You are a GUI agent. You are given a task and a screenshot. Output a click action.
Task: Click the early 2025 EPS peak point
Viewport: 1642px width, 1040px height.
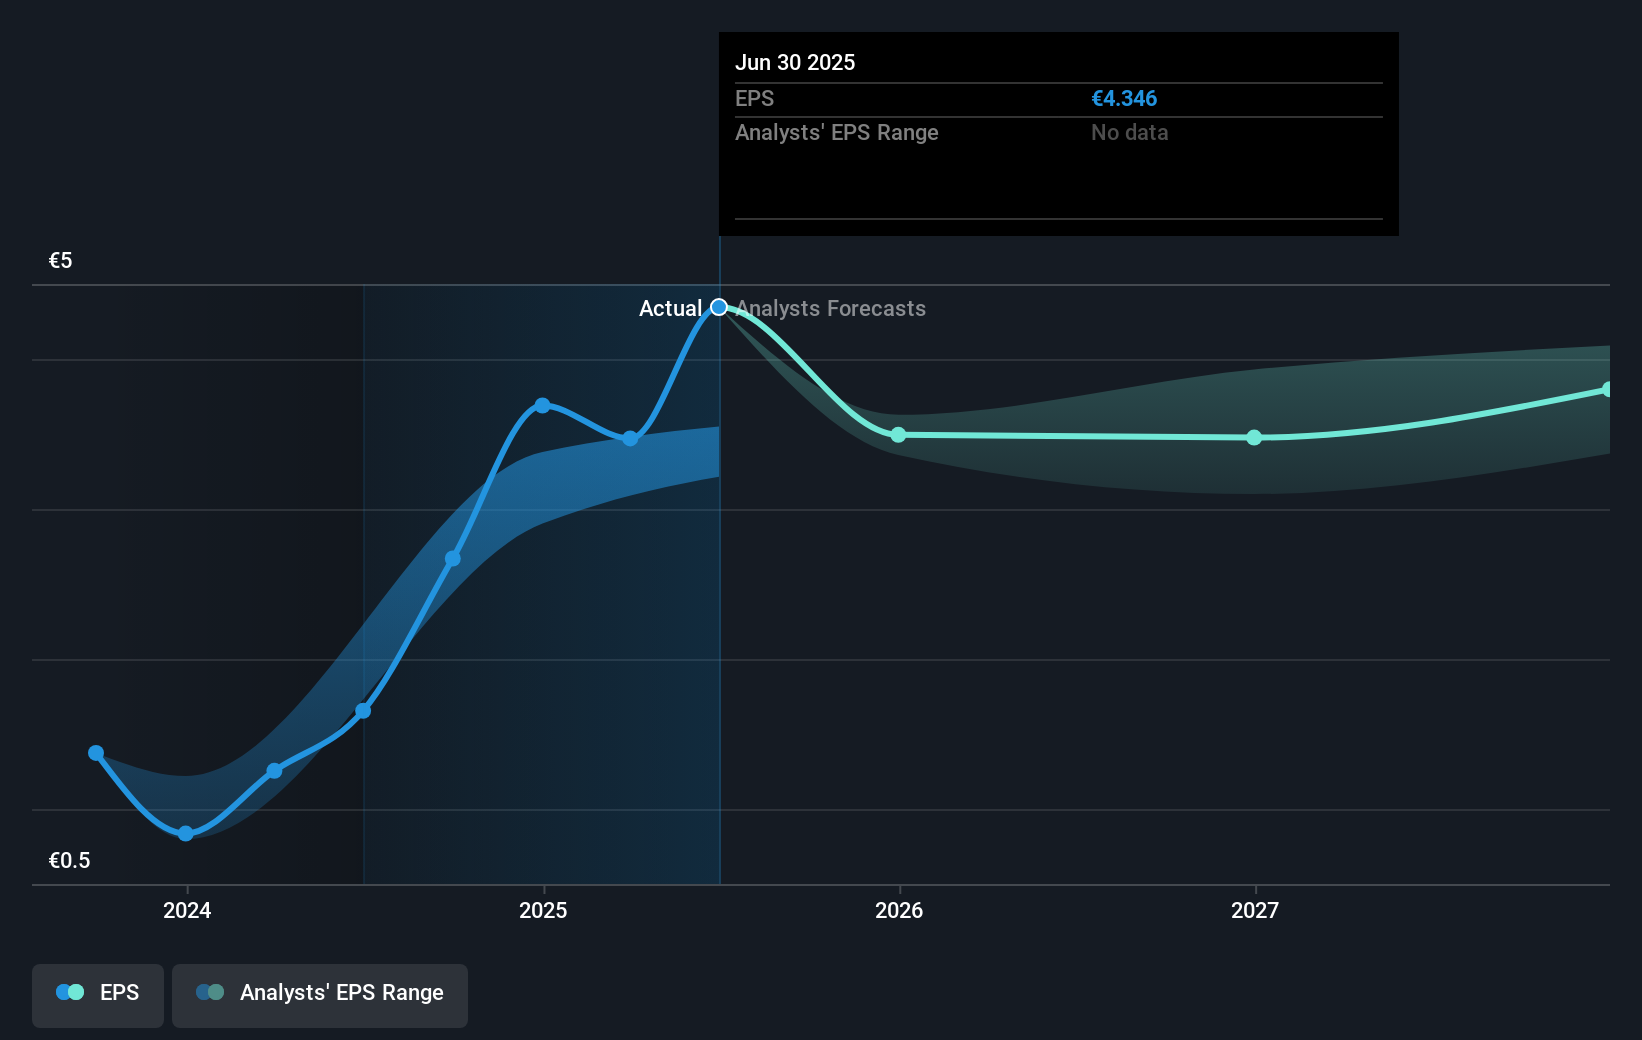[542, 405]
